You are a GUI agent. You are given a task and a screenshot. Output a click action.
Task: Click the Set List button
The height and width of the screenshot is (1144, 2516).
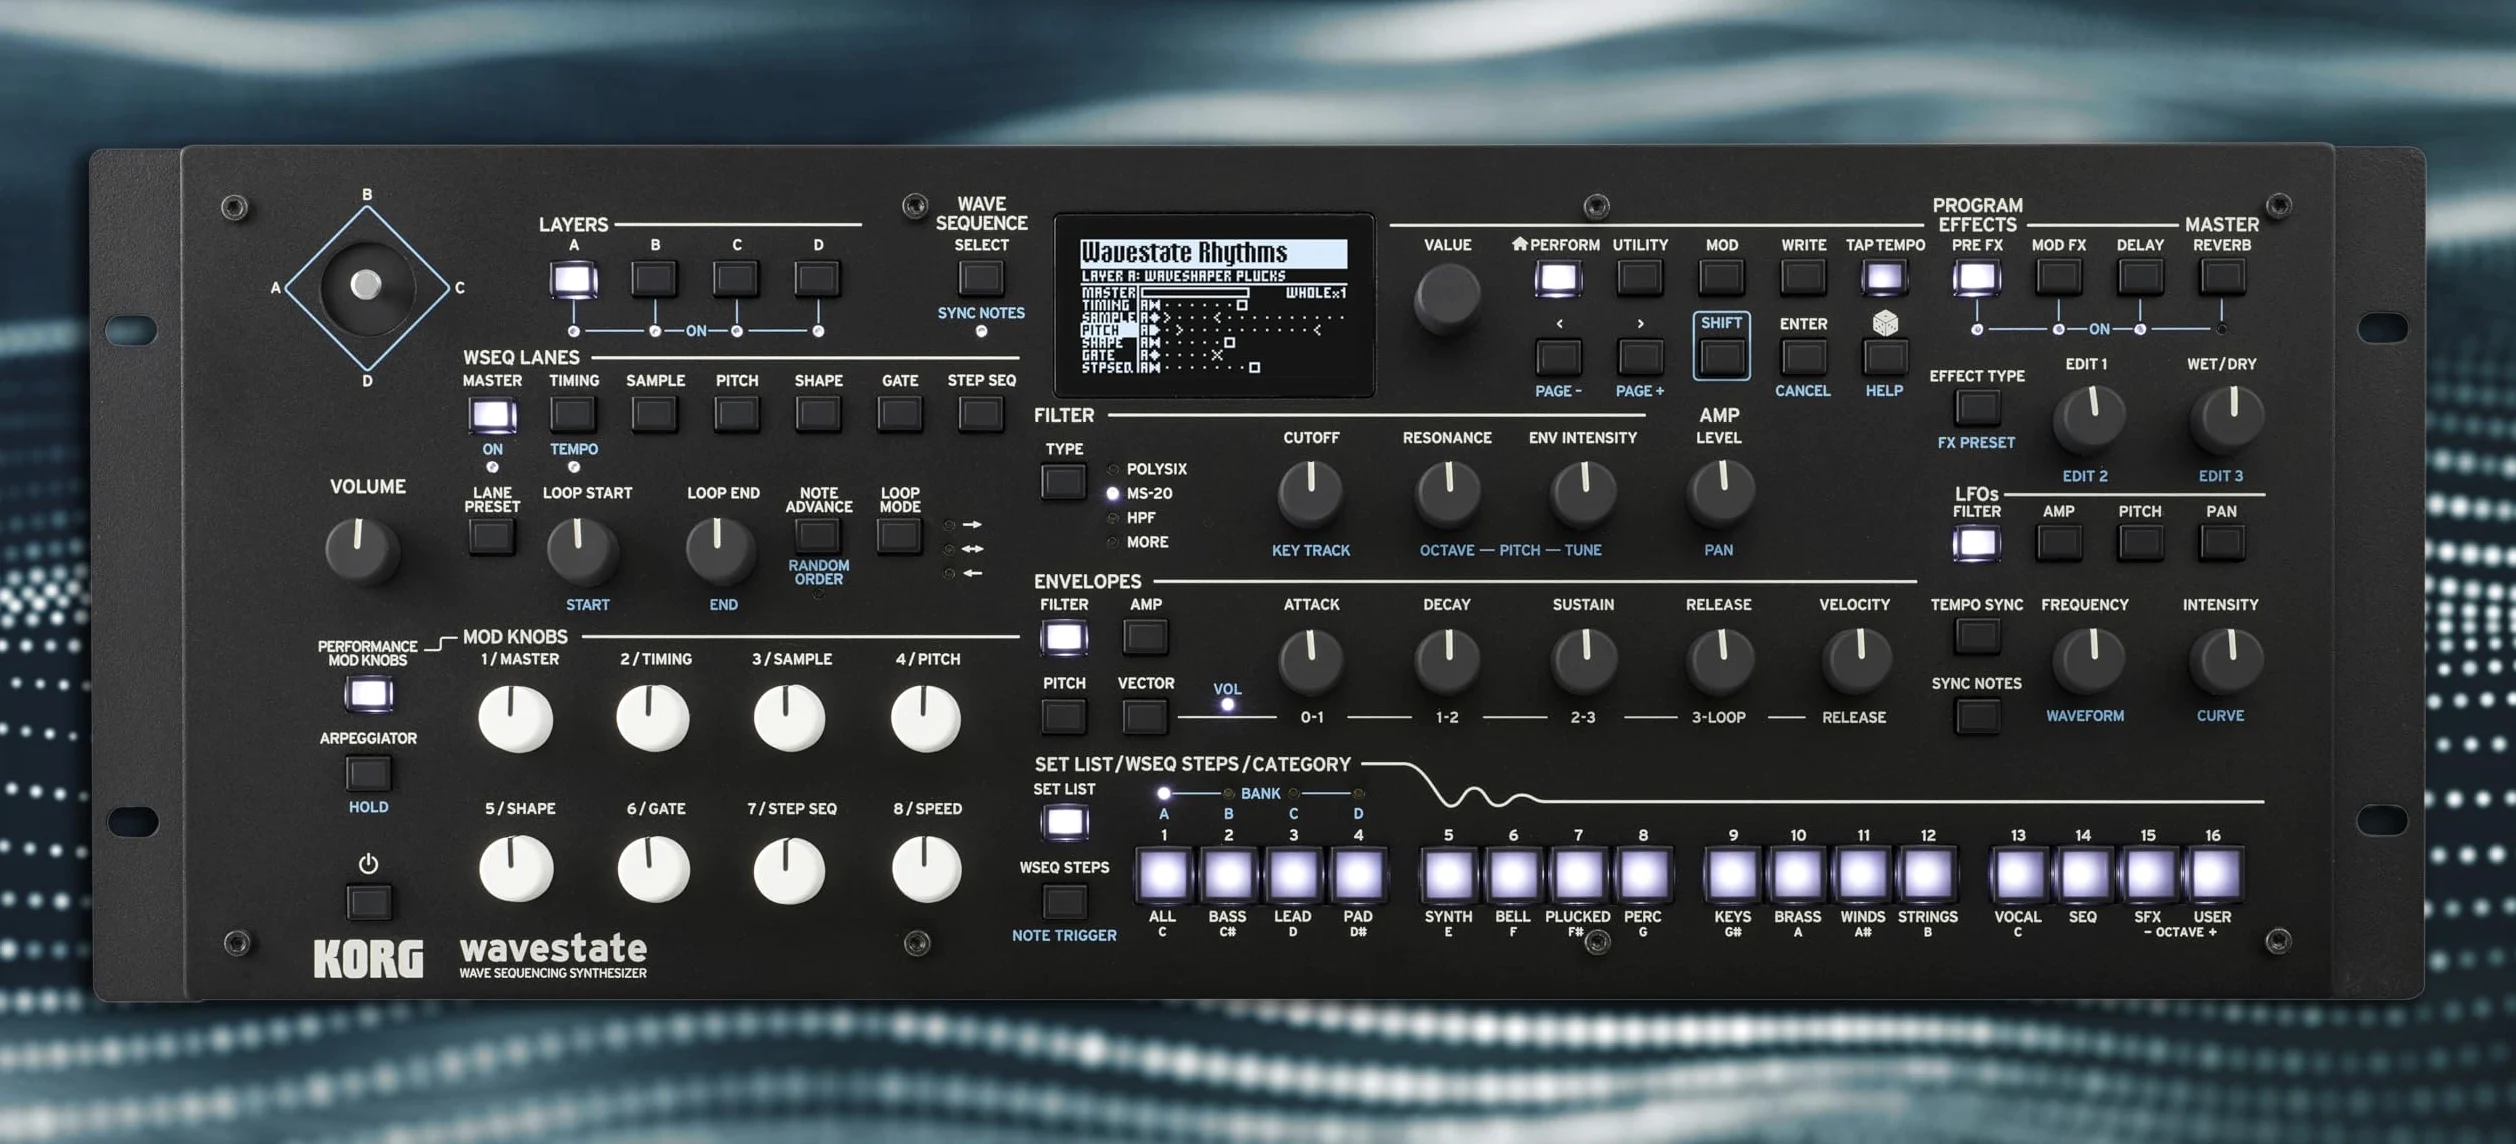point(1064,822)
